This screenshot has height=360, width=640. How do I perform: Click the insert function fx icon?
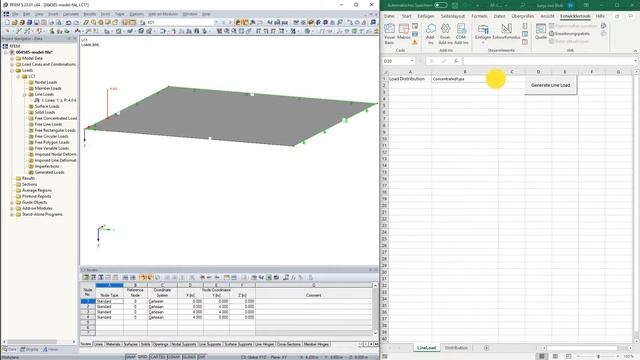point(456,61)
